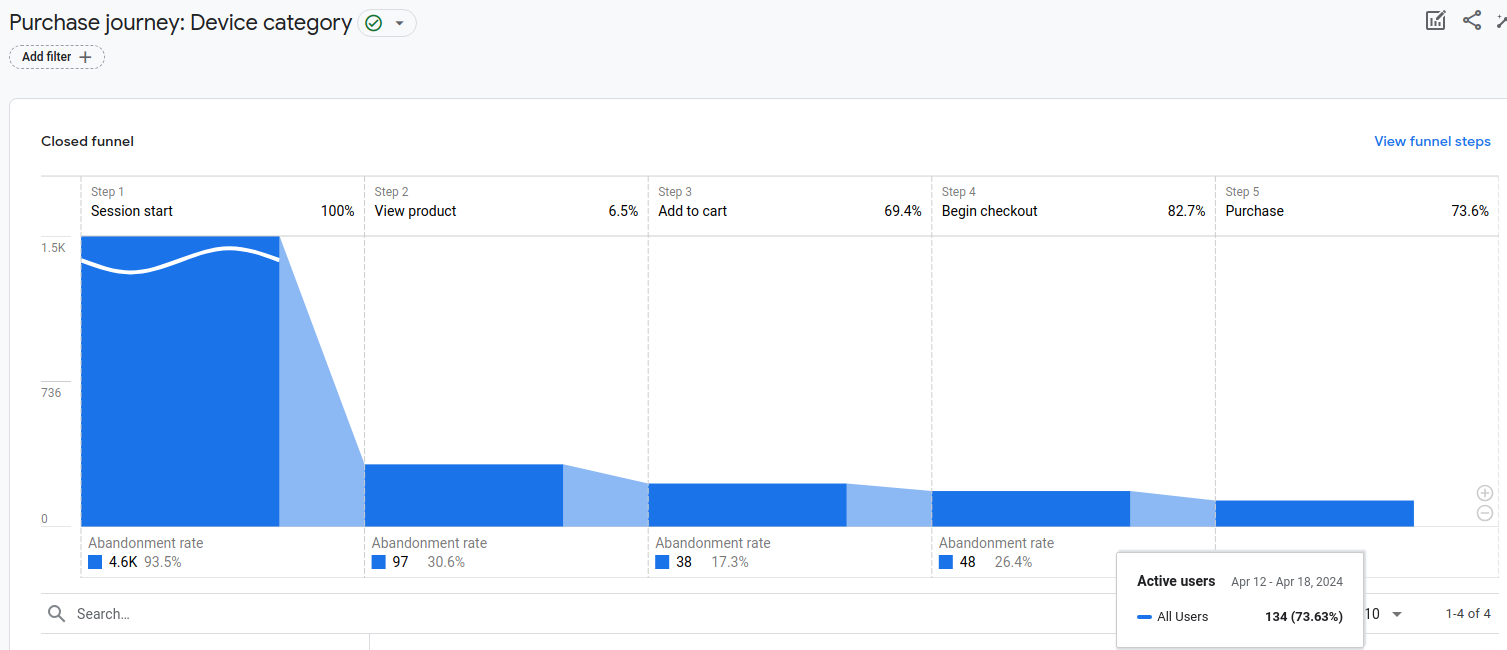The image size is (1507, 650).
Task: Click the green report status checkmark
Action: pyautogui.click(x=374, y=23)
